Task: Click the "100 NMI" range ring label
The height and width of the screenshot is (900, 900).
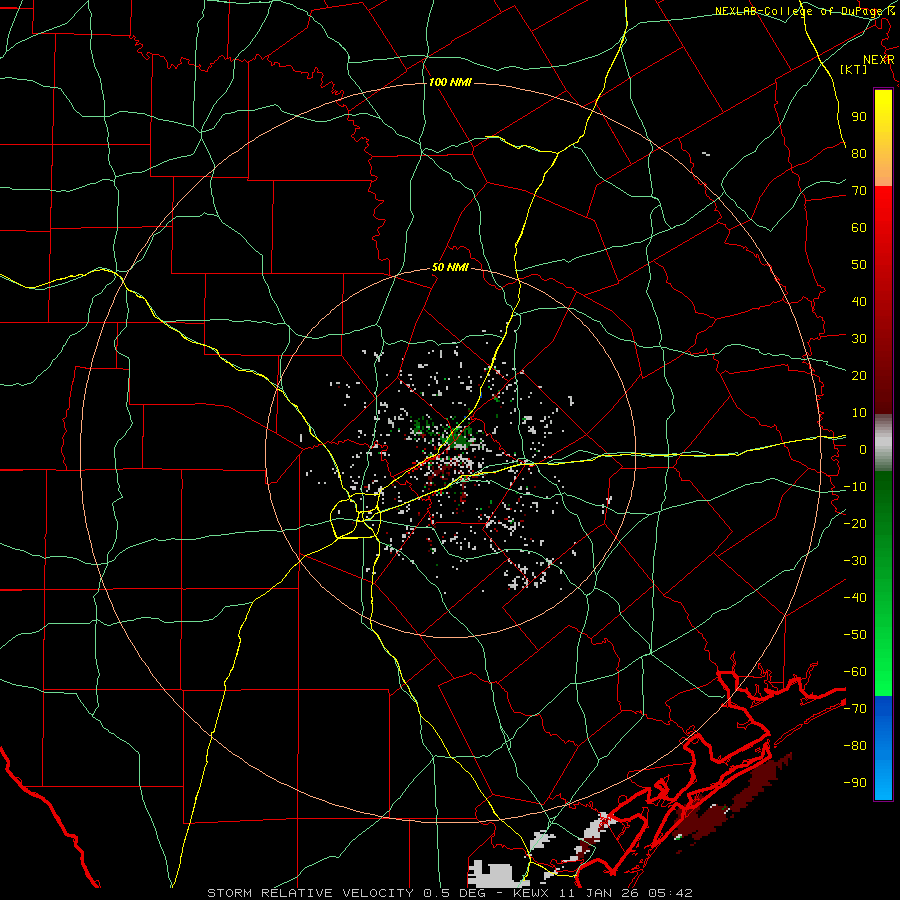Action: (x=450, y=83)
